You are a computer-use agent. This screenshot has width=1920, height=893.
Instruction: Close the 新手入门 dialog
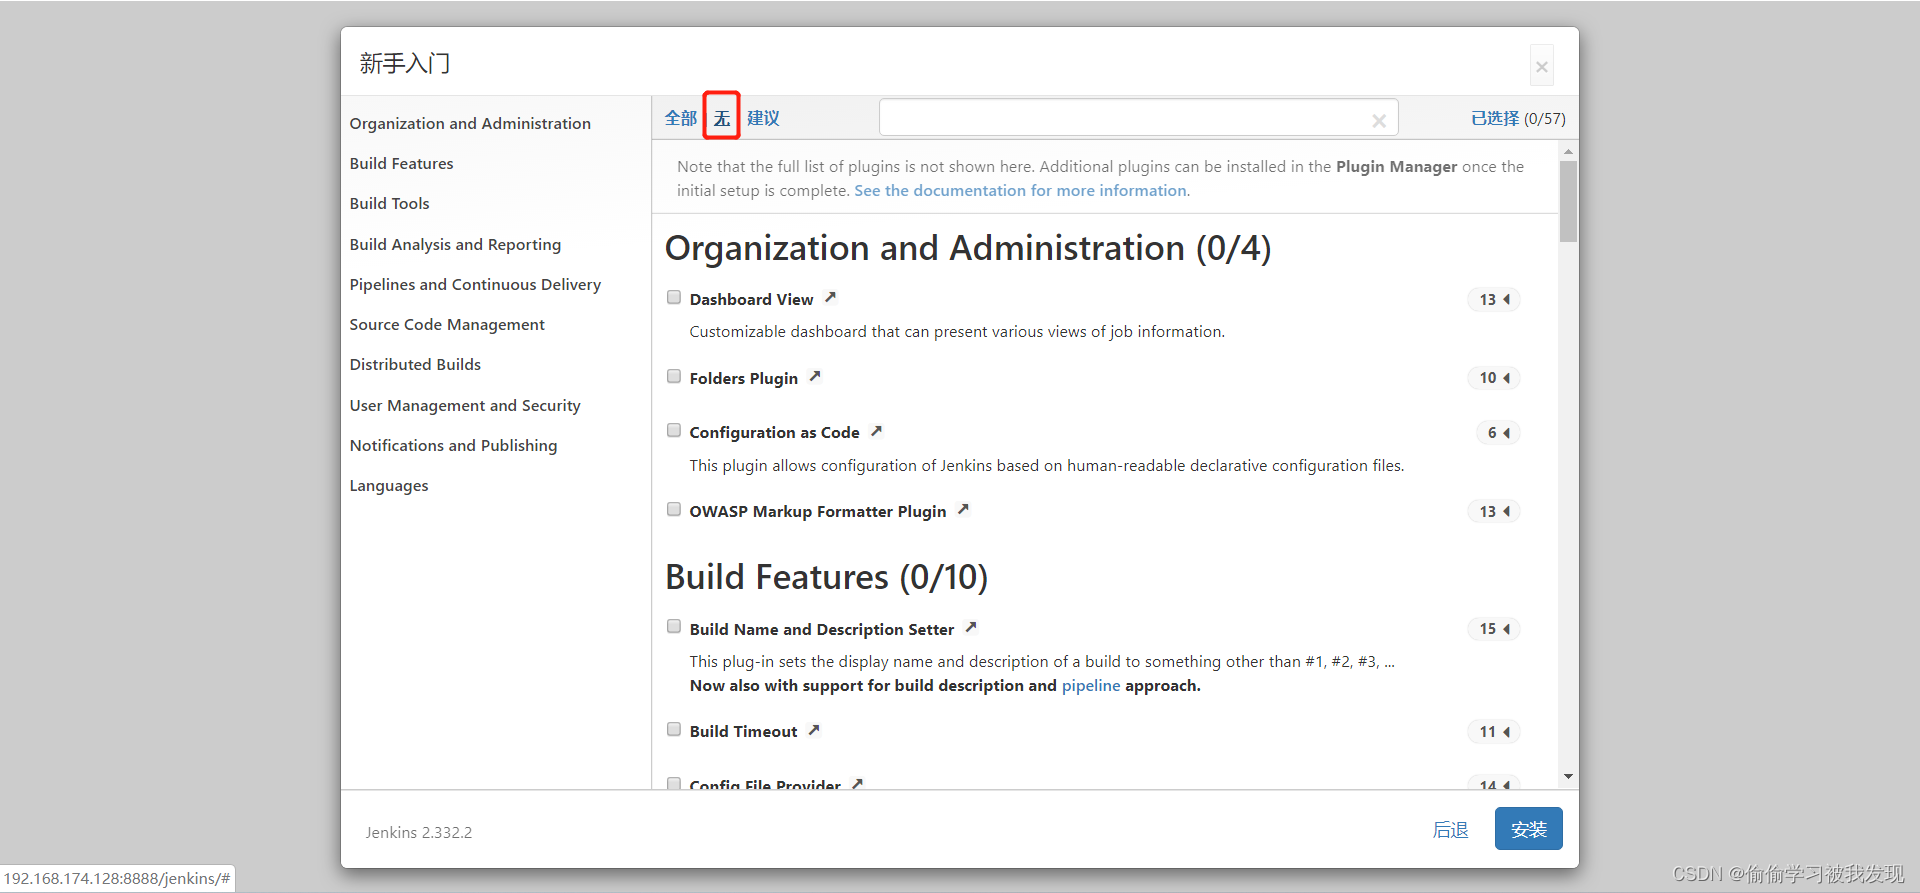click(x=1542, y=67)
